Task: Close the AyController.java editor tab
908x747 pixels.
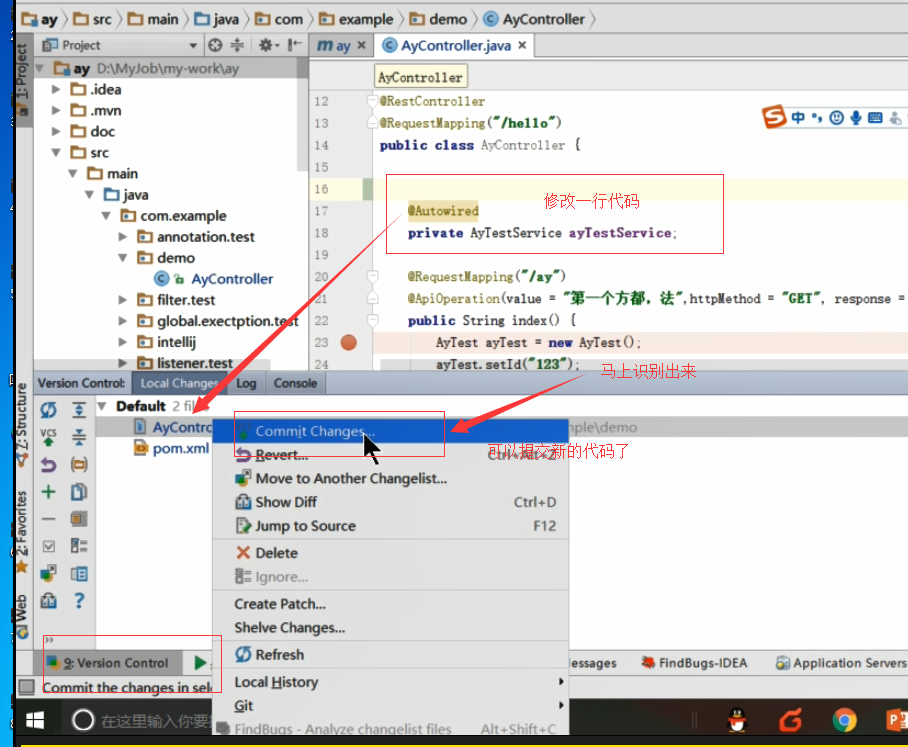Action: pyautogui.click(x=522, y=45)
